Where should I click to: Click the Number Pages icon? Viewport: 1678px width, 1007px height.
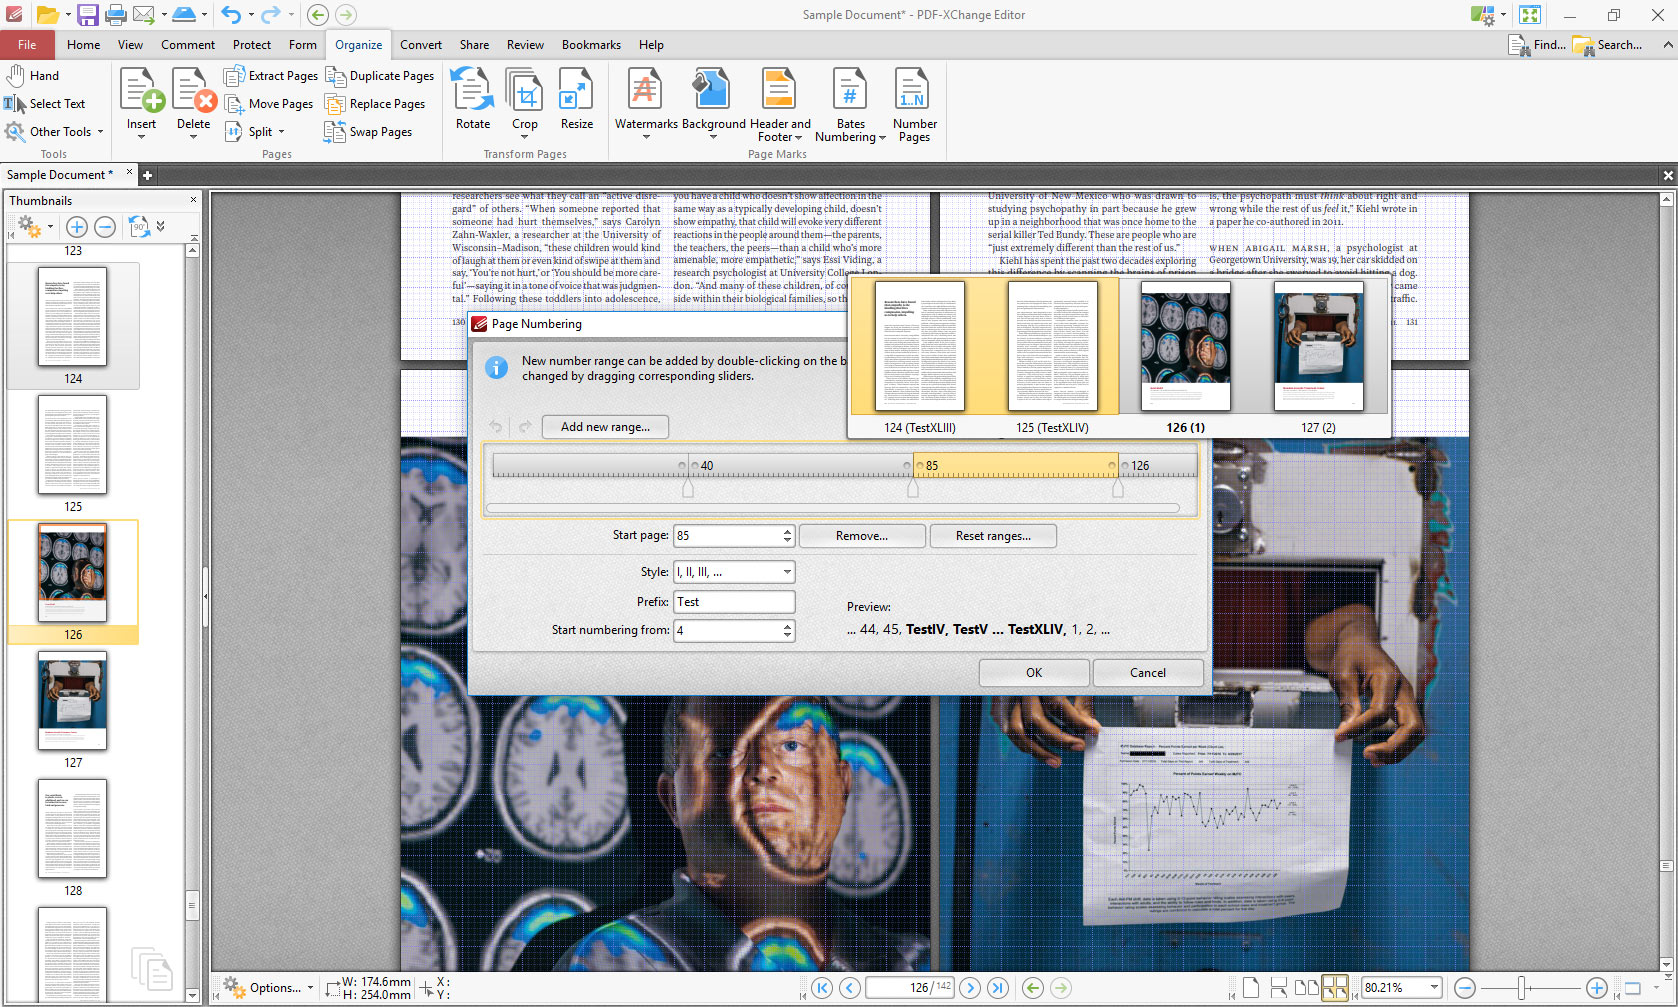point(914,90)
